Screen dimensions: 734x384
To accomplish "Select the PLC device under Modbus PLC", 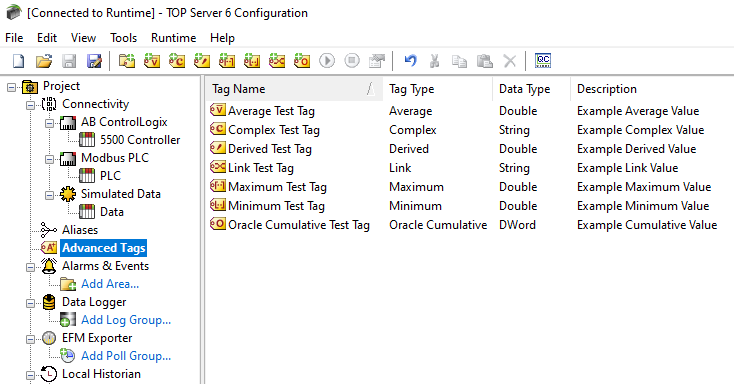I will (x=110, y=176).
